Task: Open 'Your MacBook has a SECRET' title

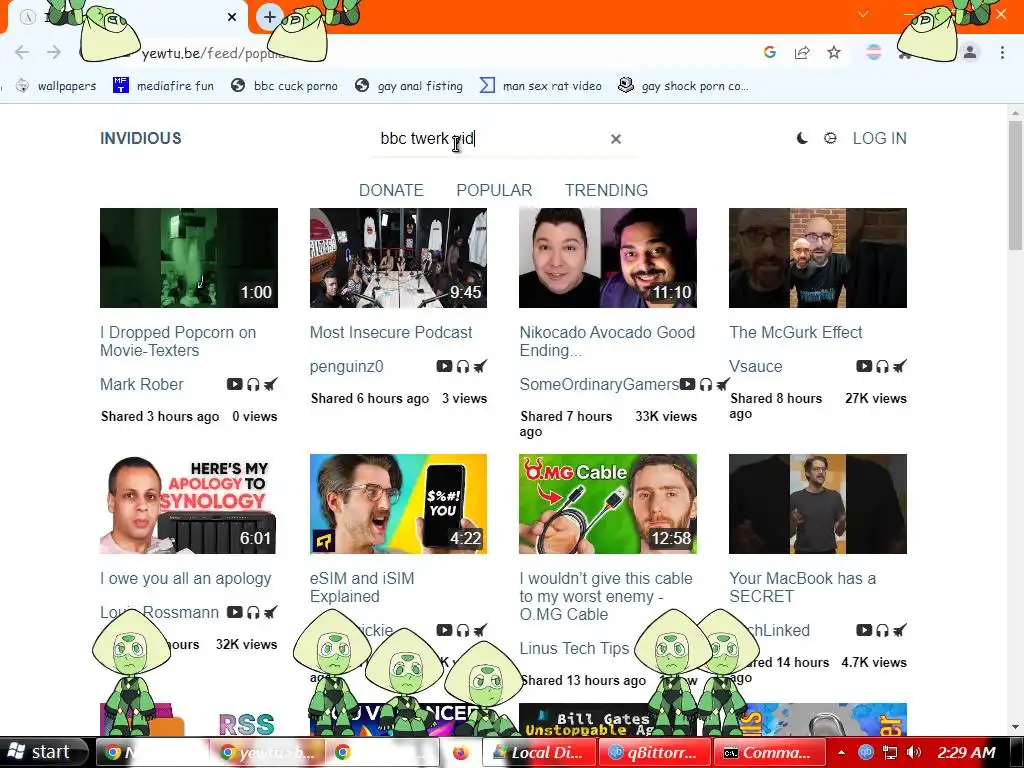Action: coord(802,587)
